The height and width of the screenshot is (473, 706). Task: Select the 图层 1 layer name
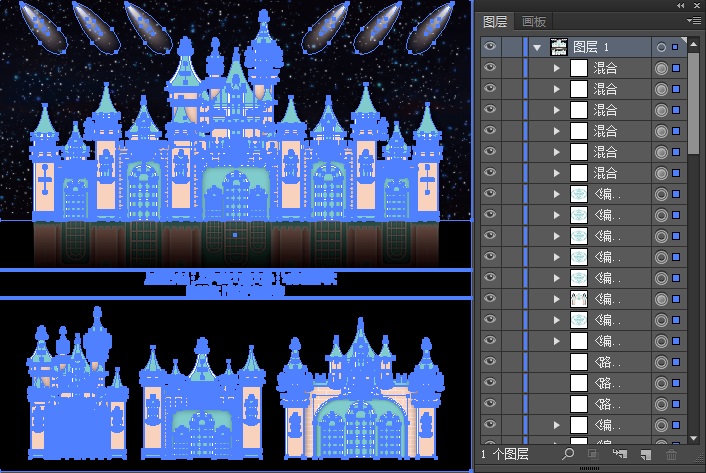click(x=591, y=47)
